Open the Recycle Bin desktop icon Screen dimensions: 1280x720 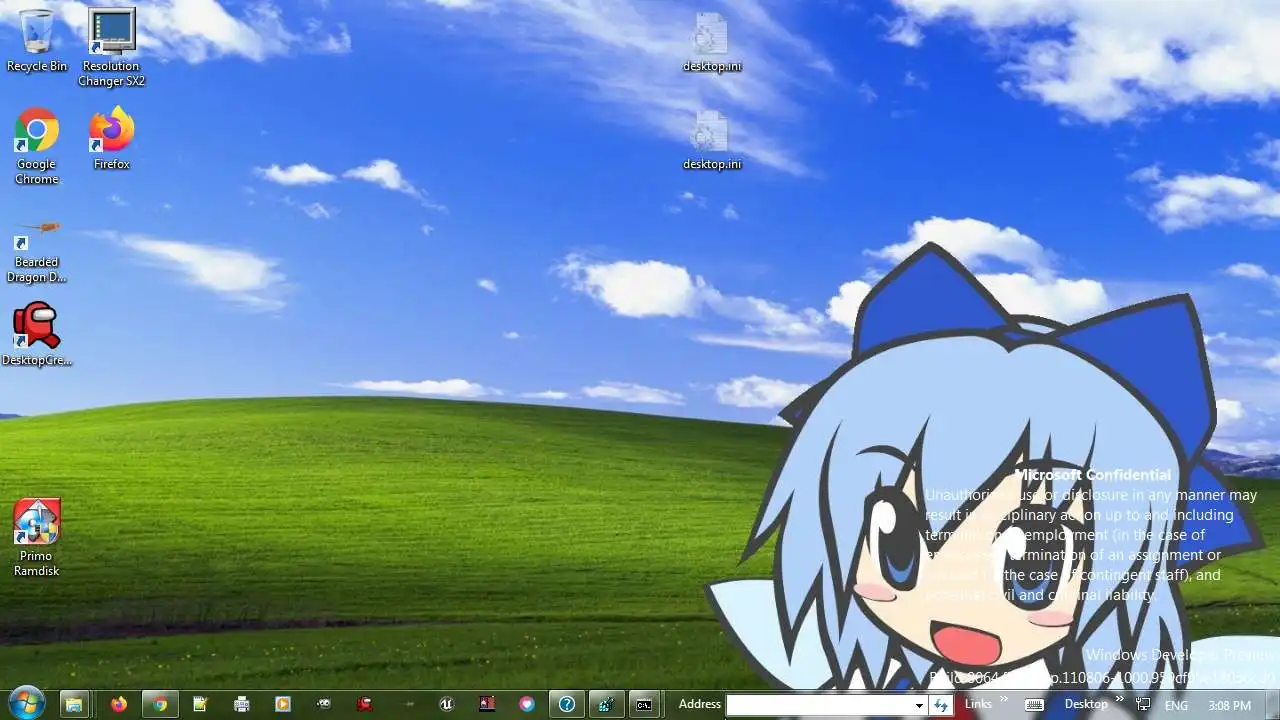coord(37,40)
